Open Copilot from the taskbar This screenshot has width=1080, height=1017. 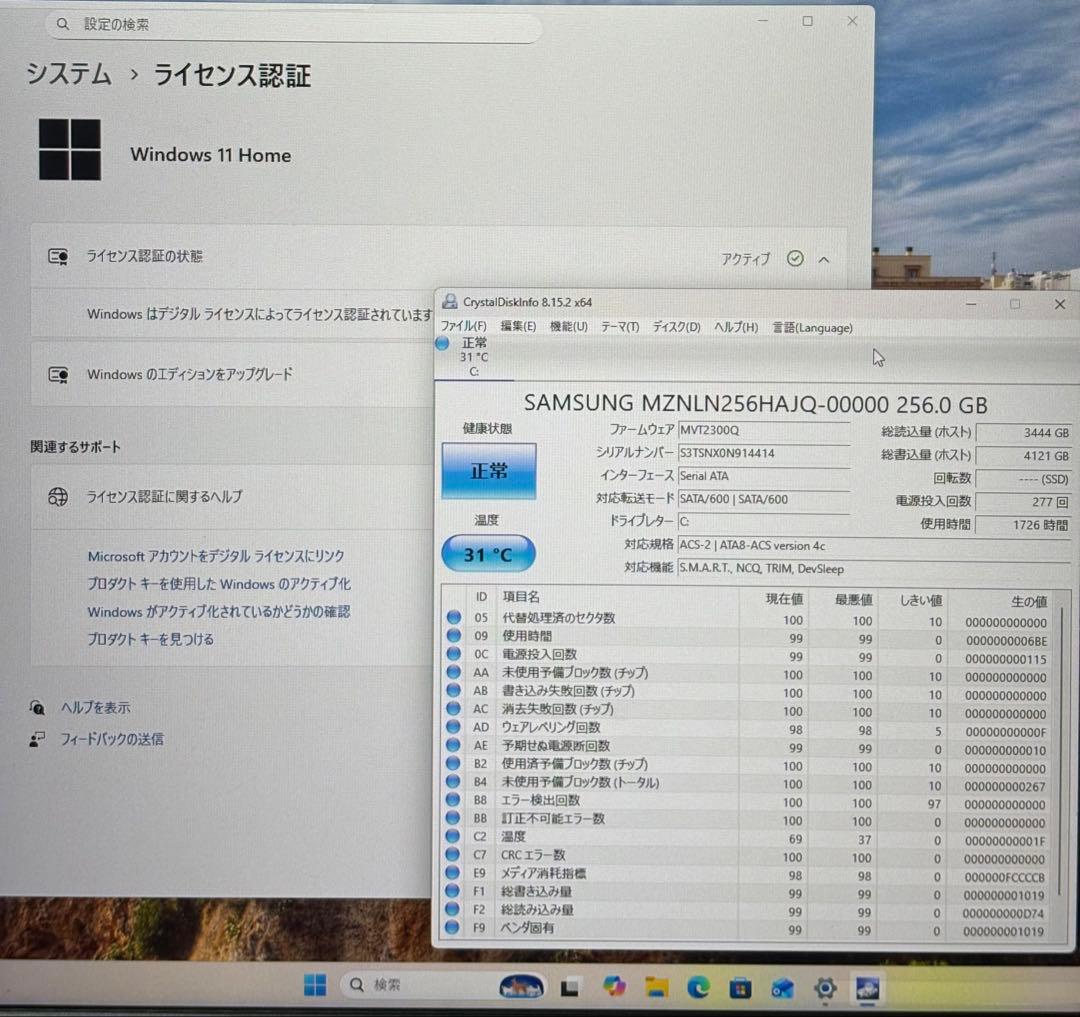coord(613,986)
